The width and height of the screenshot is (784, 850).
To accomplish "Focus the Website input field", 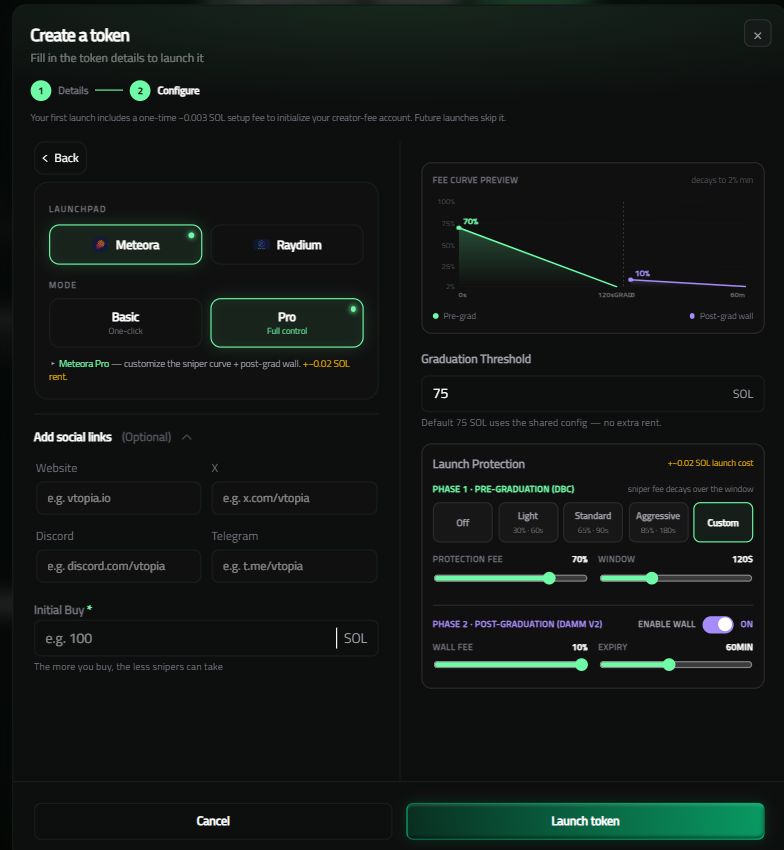I will (x=118, y=498).
